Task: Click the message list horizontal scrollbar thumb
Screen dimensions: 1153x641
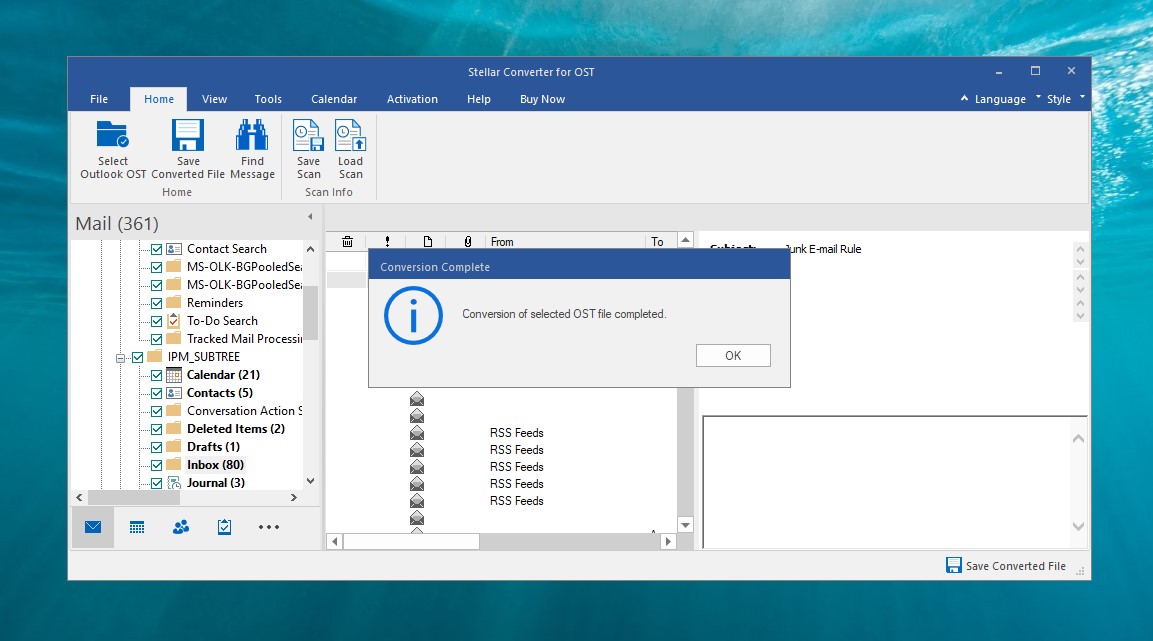Action: pyautogui.click(x=411, y=542)
